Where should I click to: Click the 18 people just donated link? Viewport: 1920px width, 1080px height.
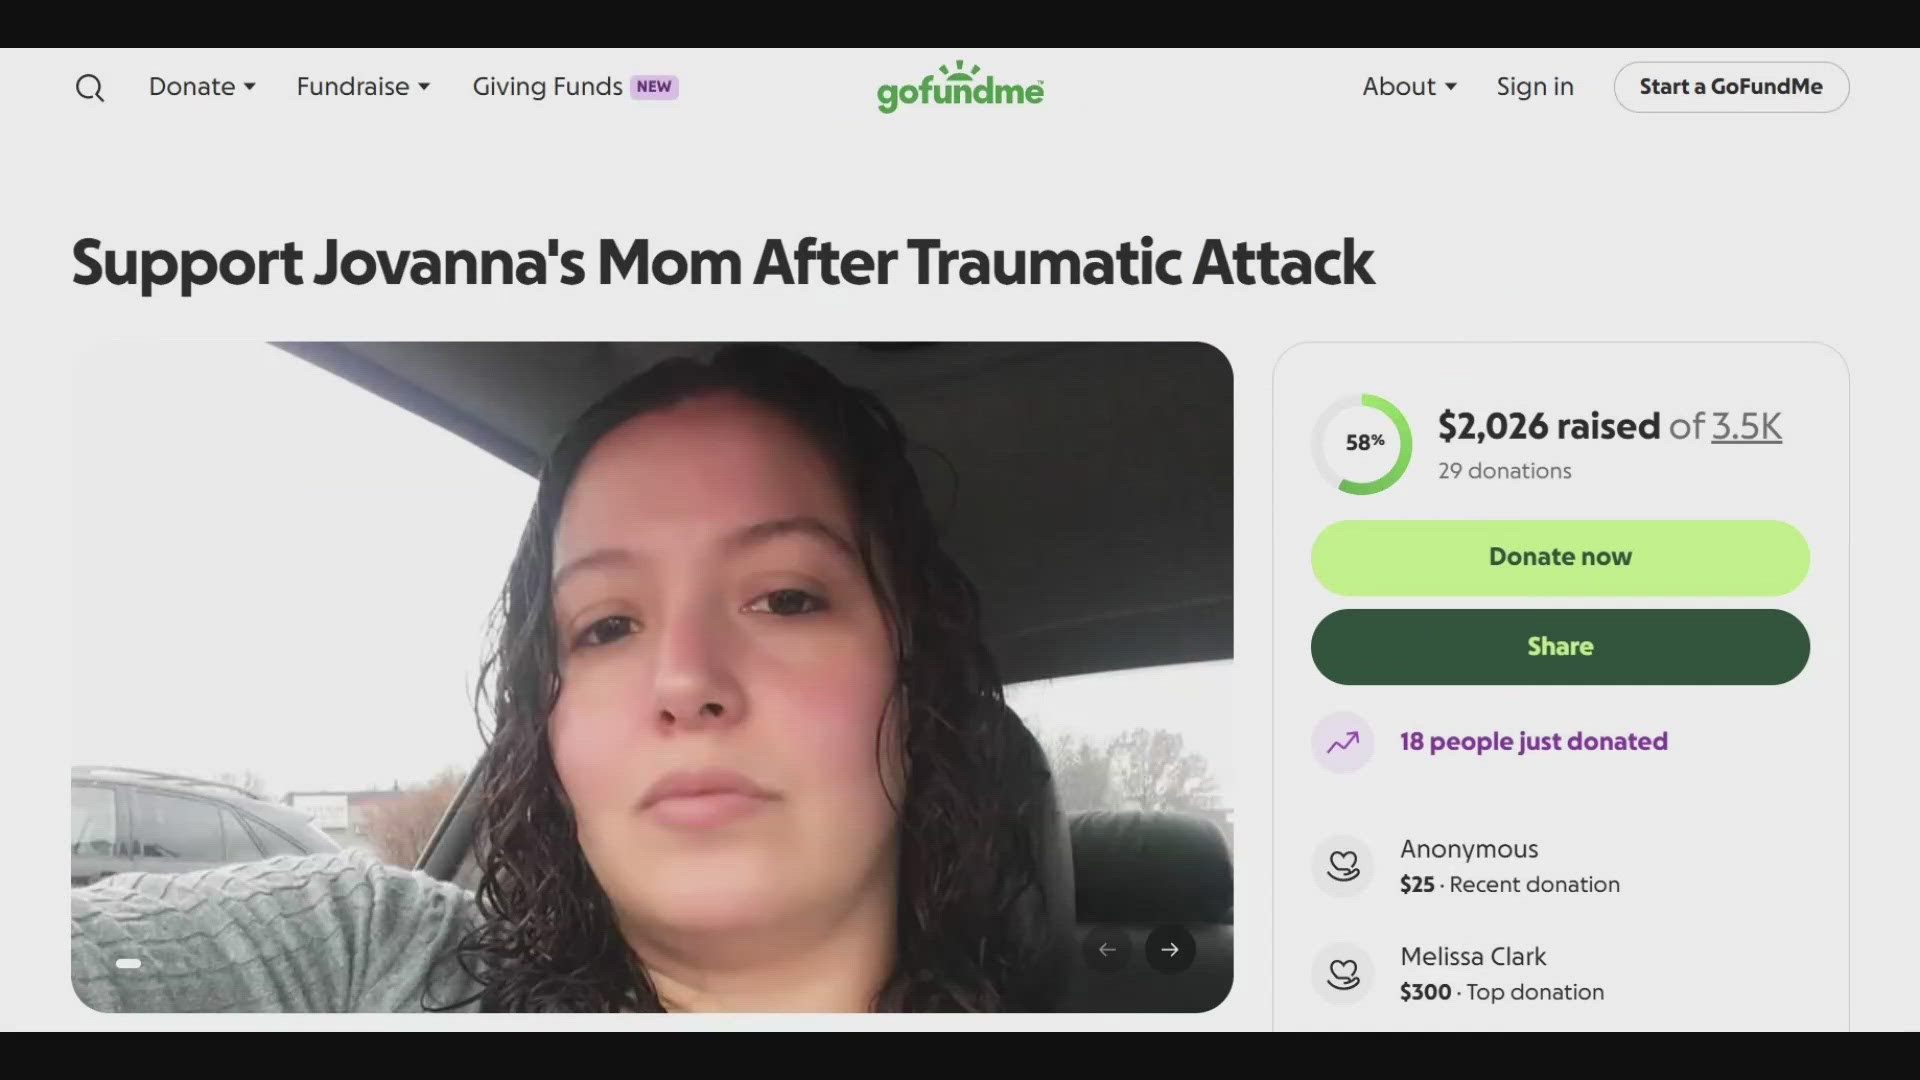click(1533, 742)
